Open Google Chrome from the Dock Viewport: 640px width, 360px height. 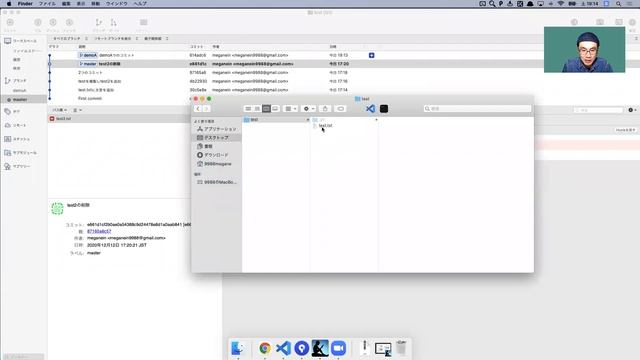click(264, 348)
